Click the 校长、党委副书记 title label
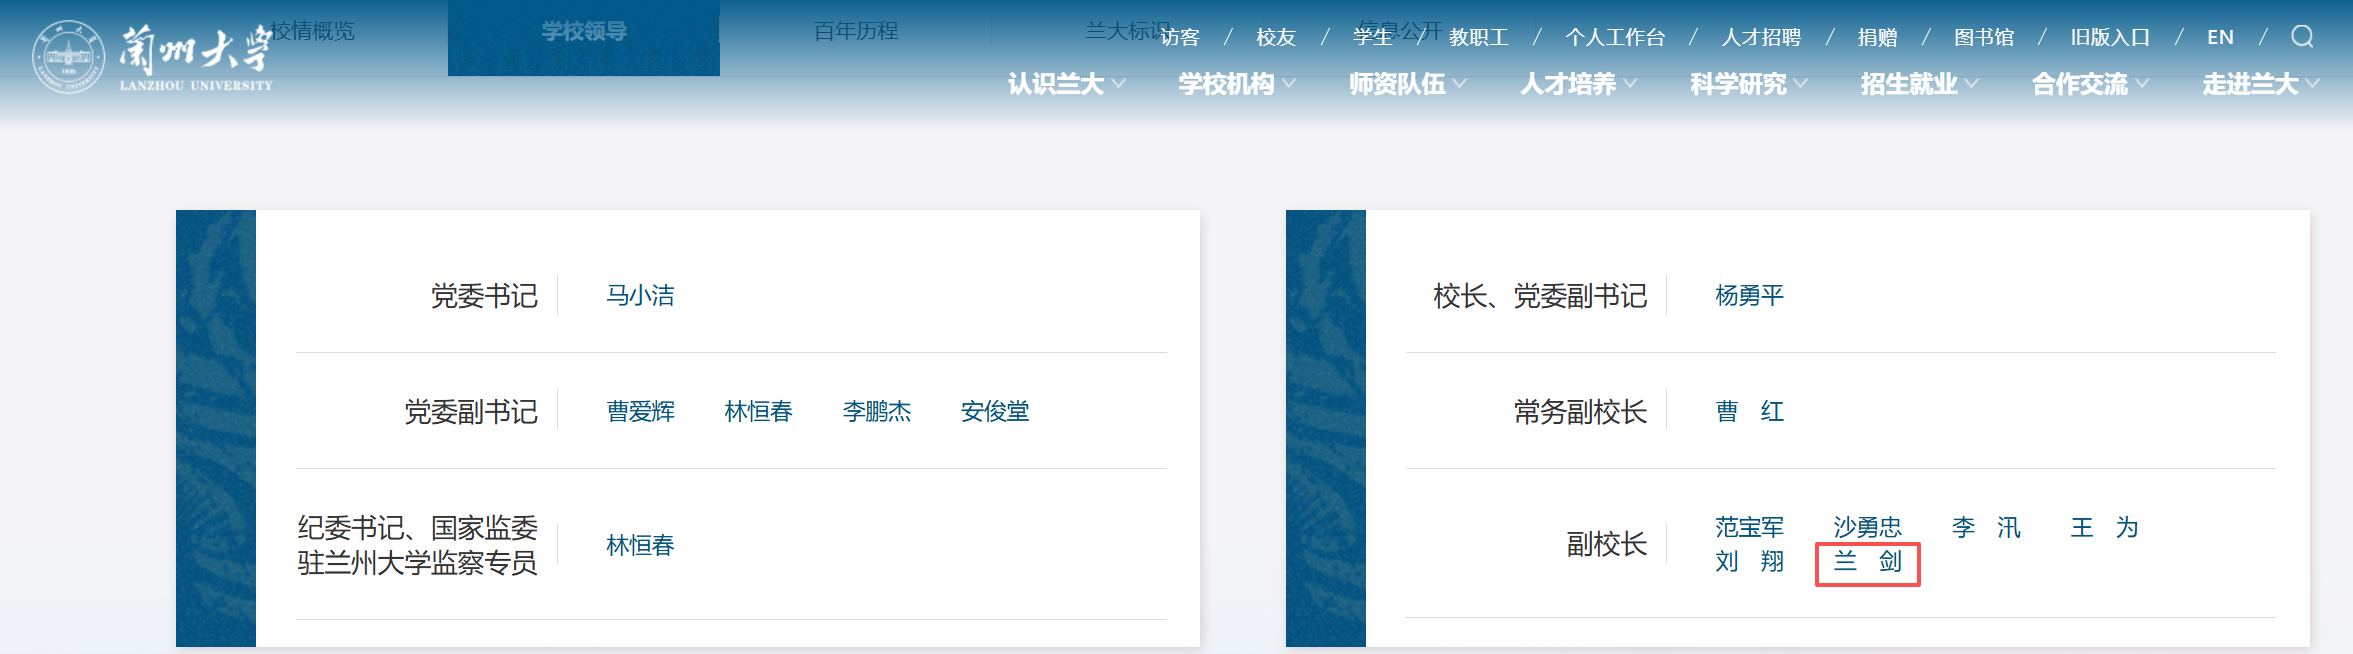2353x654 pixels. click(1540, 296)
